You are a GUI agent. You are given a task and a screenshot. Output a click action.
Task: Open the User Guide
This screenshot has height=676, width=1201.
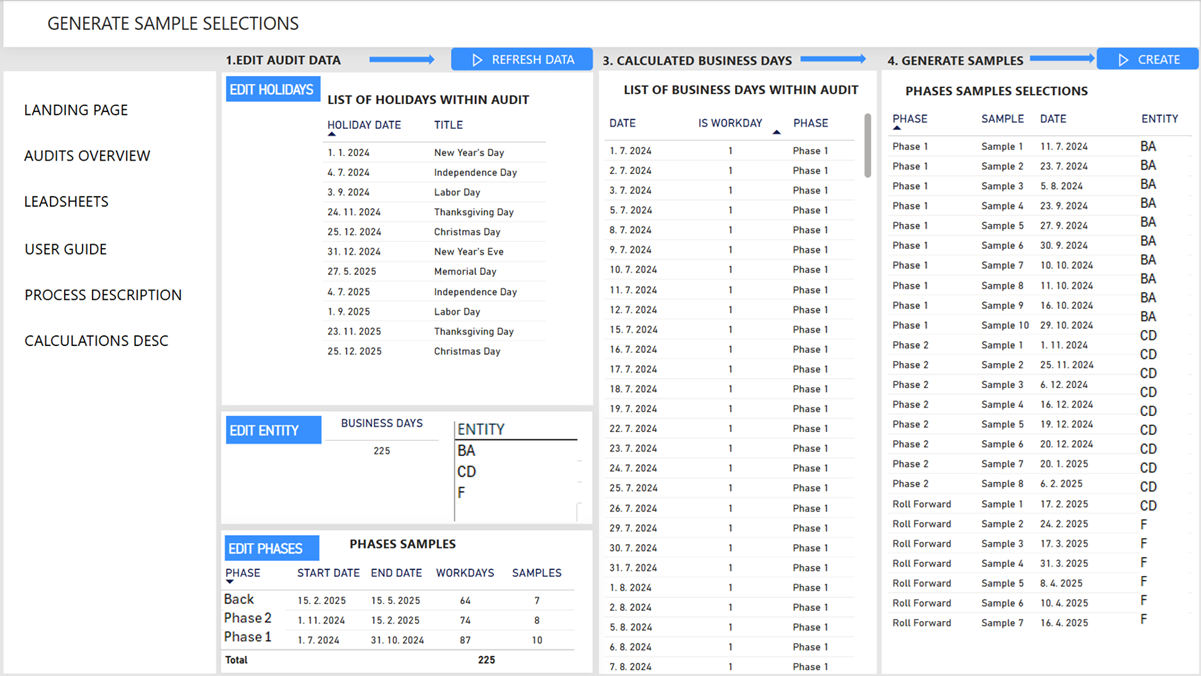pyautogui.click(x=65, y=249)
